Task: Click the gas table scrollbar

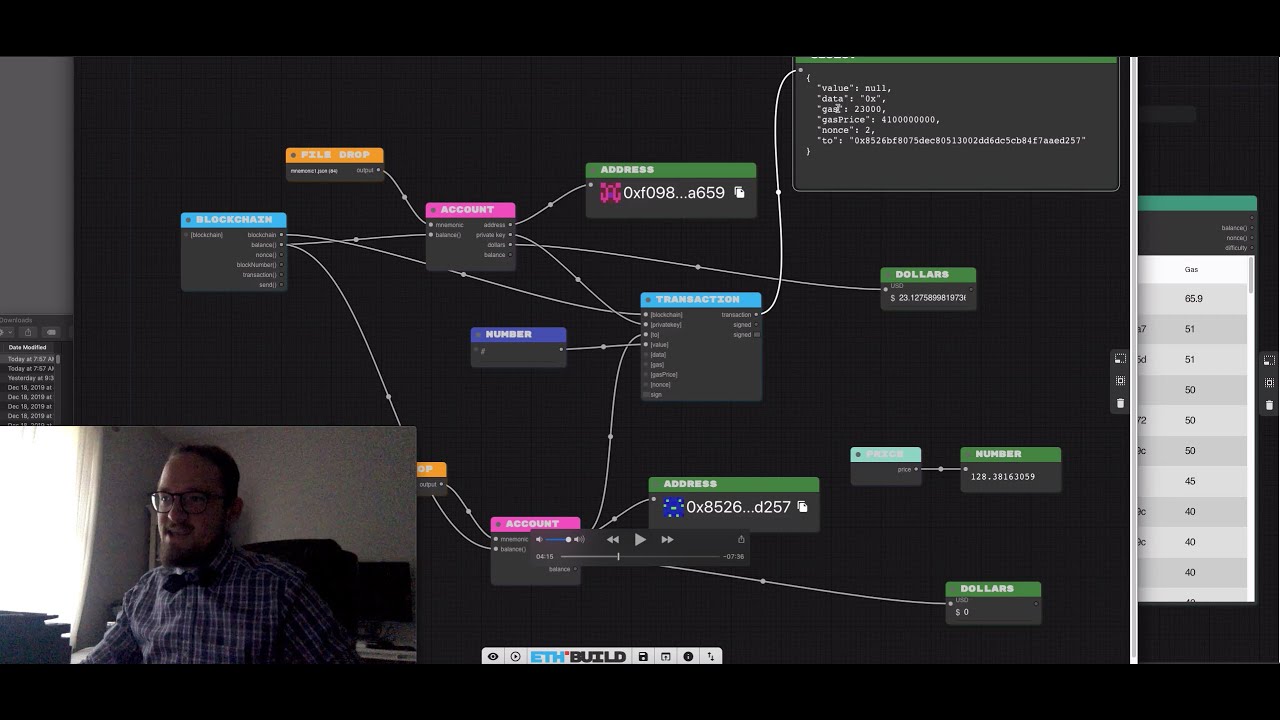Action: click(1250, 276)
